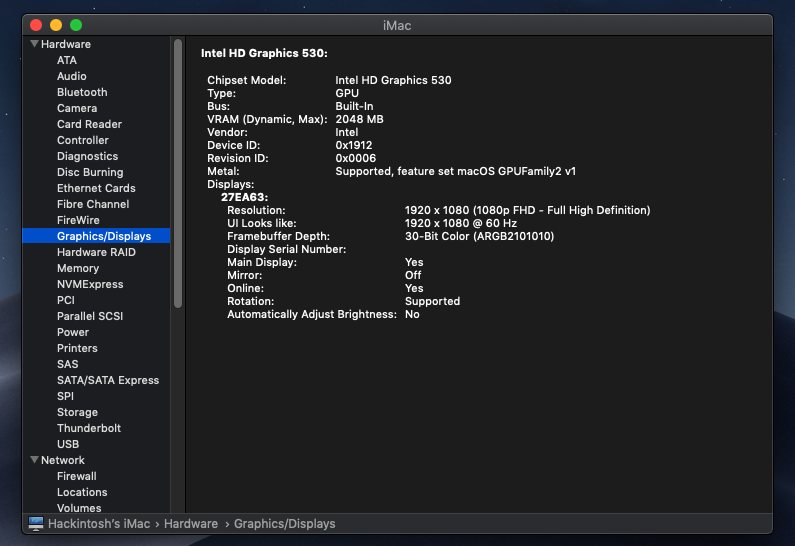This screenshot has height=546, width=795.
Task: Click the Mirror value Off
Action: (413, 275)
